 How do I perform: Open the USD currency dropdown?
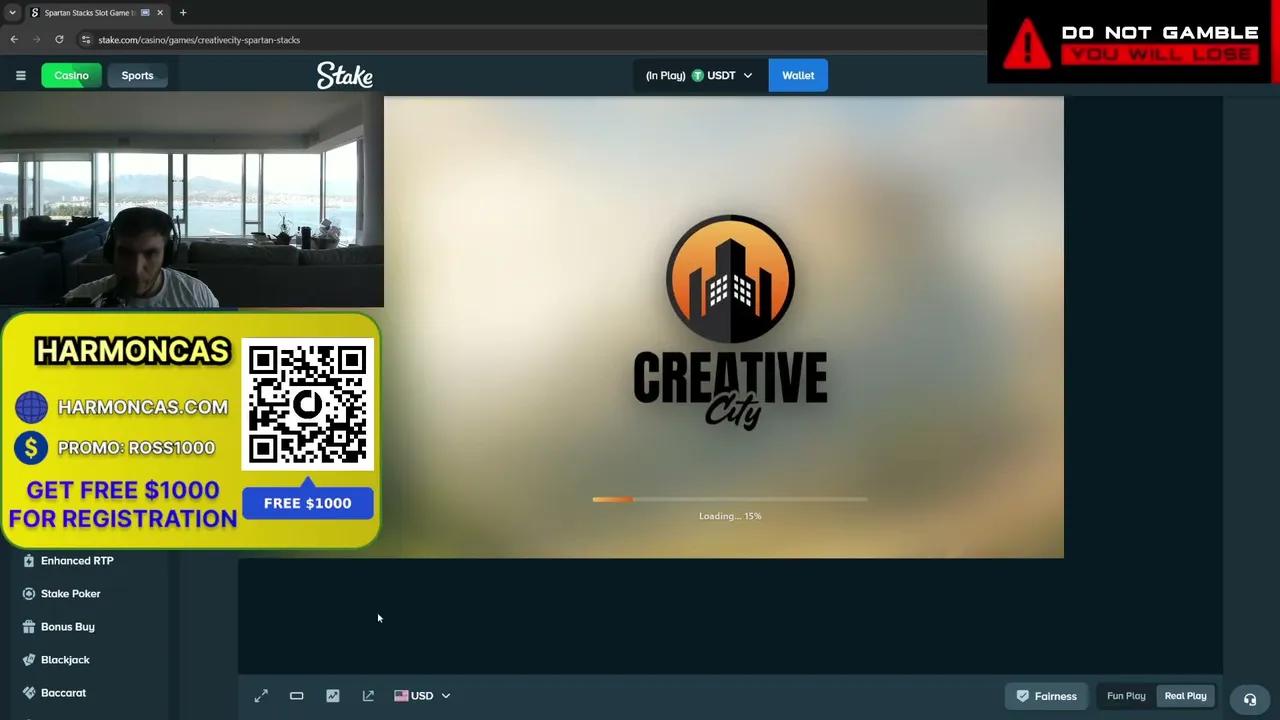pos(422,695)
